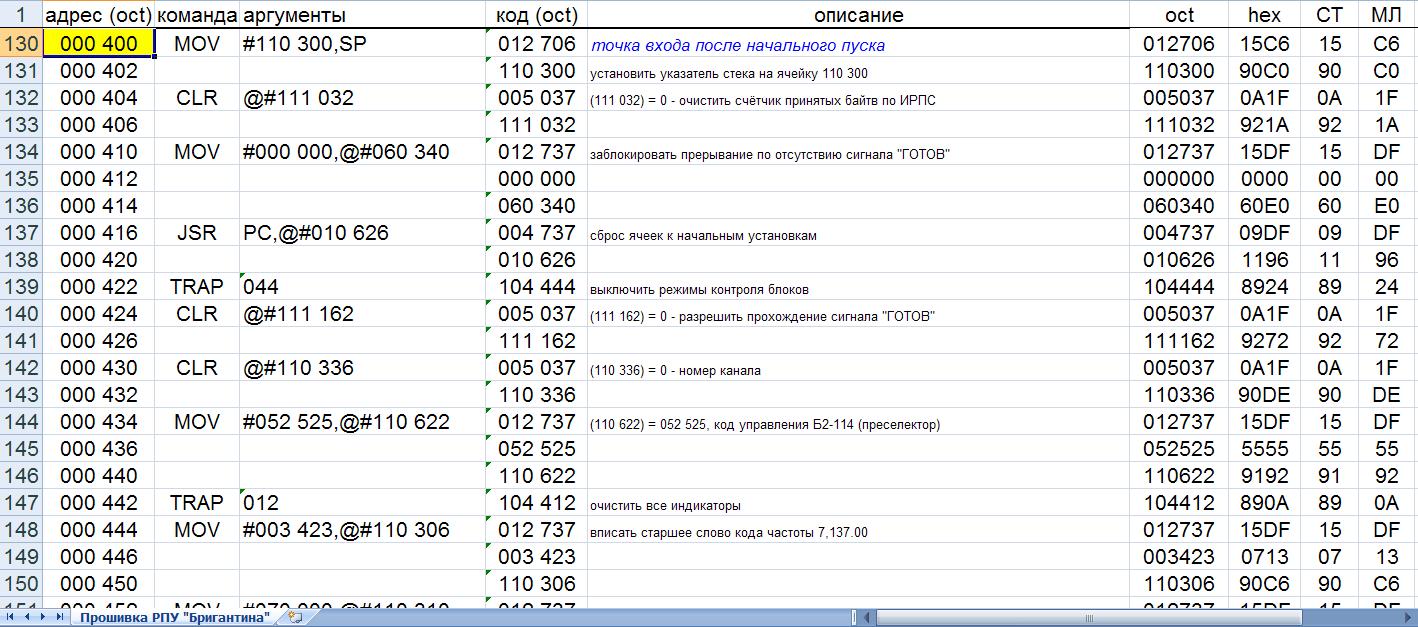This screenshot has height=627, width=1418.
Task: Click hex cell 15C6
Action: 1264,44
